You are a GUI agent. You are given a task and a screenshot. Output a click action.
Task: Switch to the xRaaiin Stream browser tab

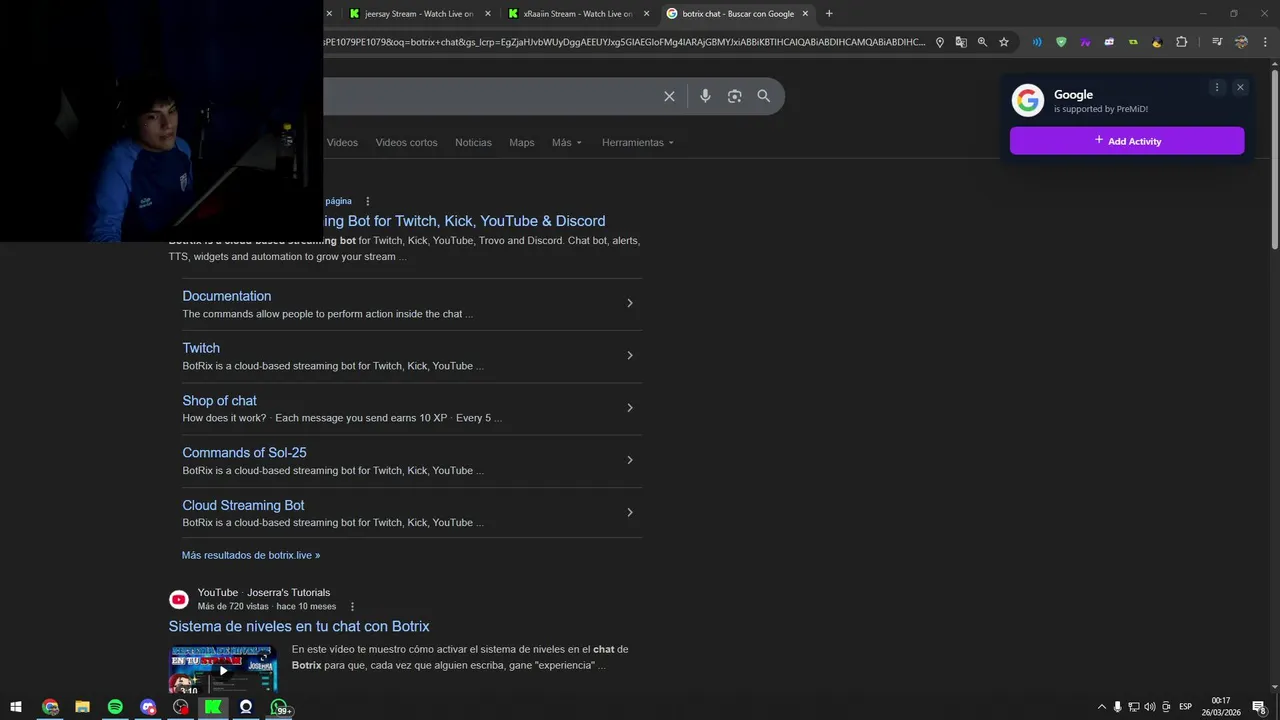pyautogui.click(x=578, y=14)
